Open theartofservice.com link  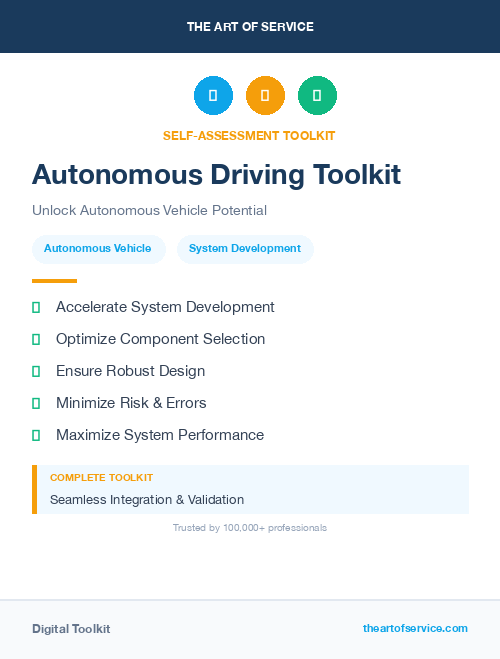[x=415, y=628]
